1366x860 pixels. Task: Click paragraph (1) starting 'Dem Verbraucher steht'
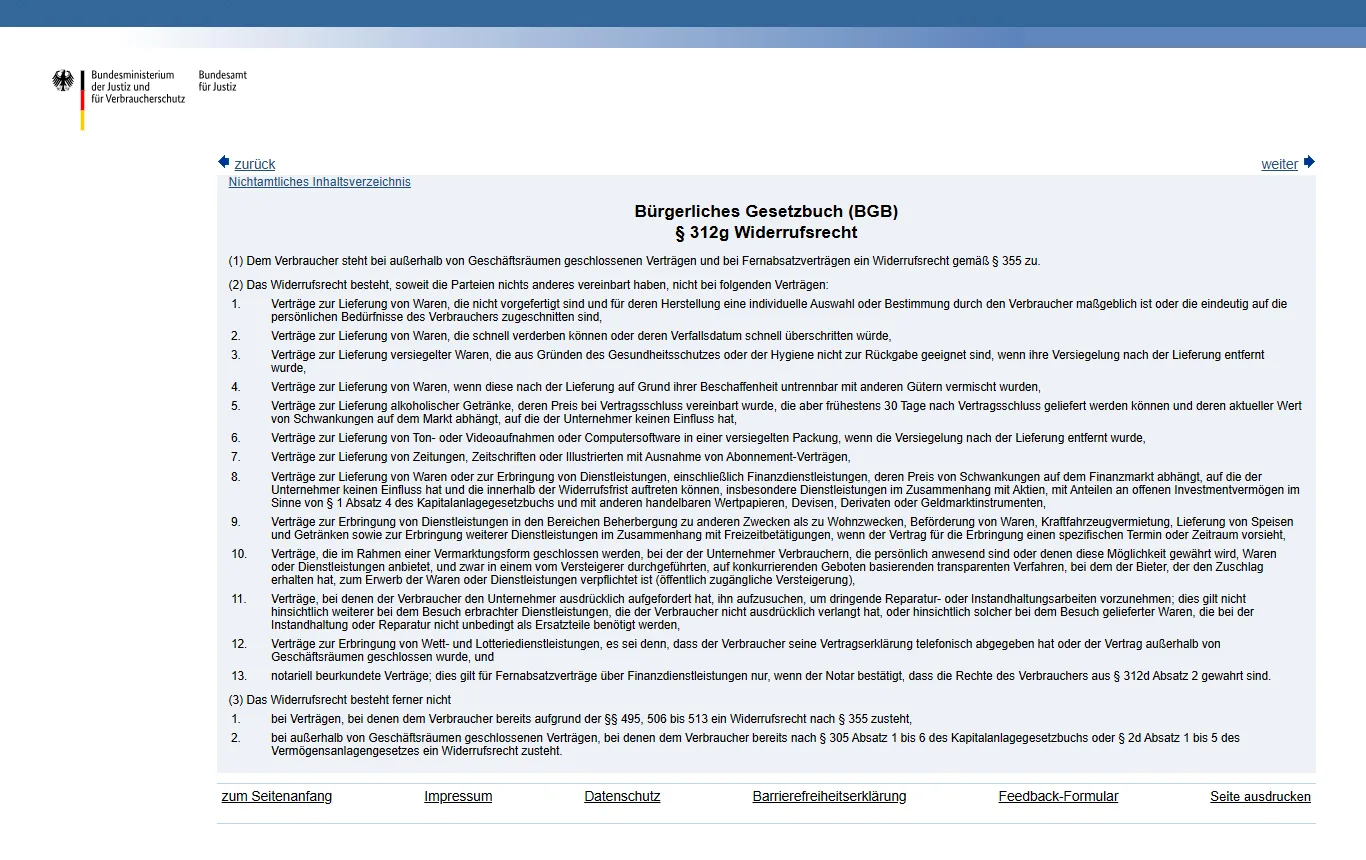point(634,261)
